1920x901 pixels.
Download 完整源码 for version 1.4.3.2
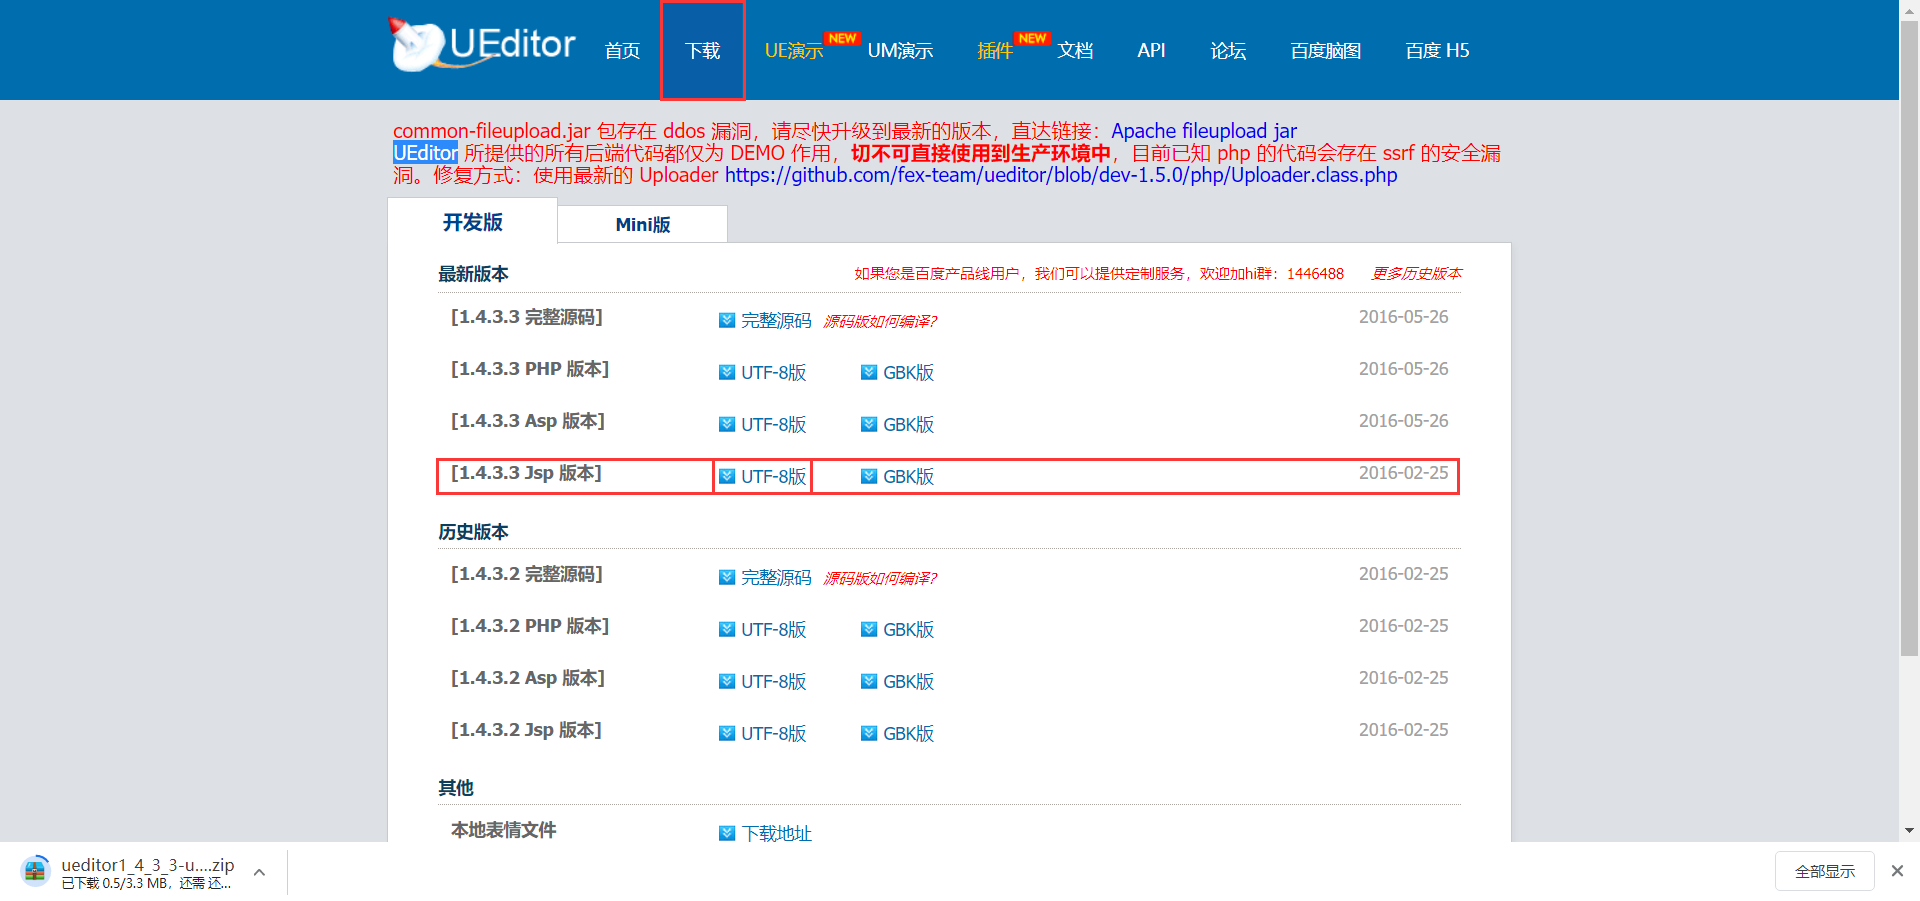point(776,578)
